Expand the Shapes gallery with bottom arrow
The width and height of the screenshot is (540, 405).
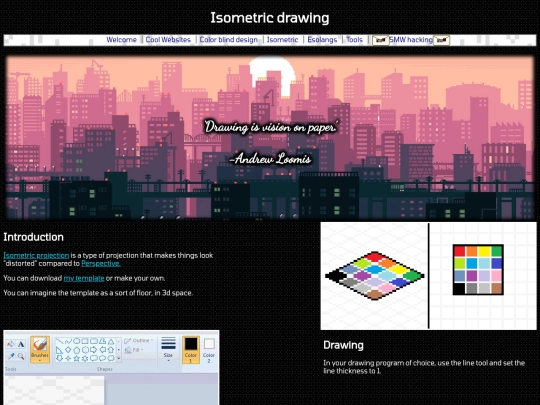[119, 358]
